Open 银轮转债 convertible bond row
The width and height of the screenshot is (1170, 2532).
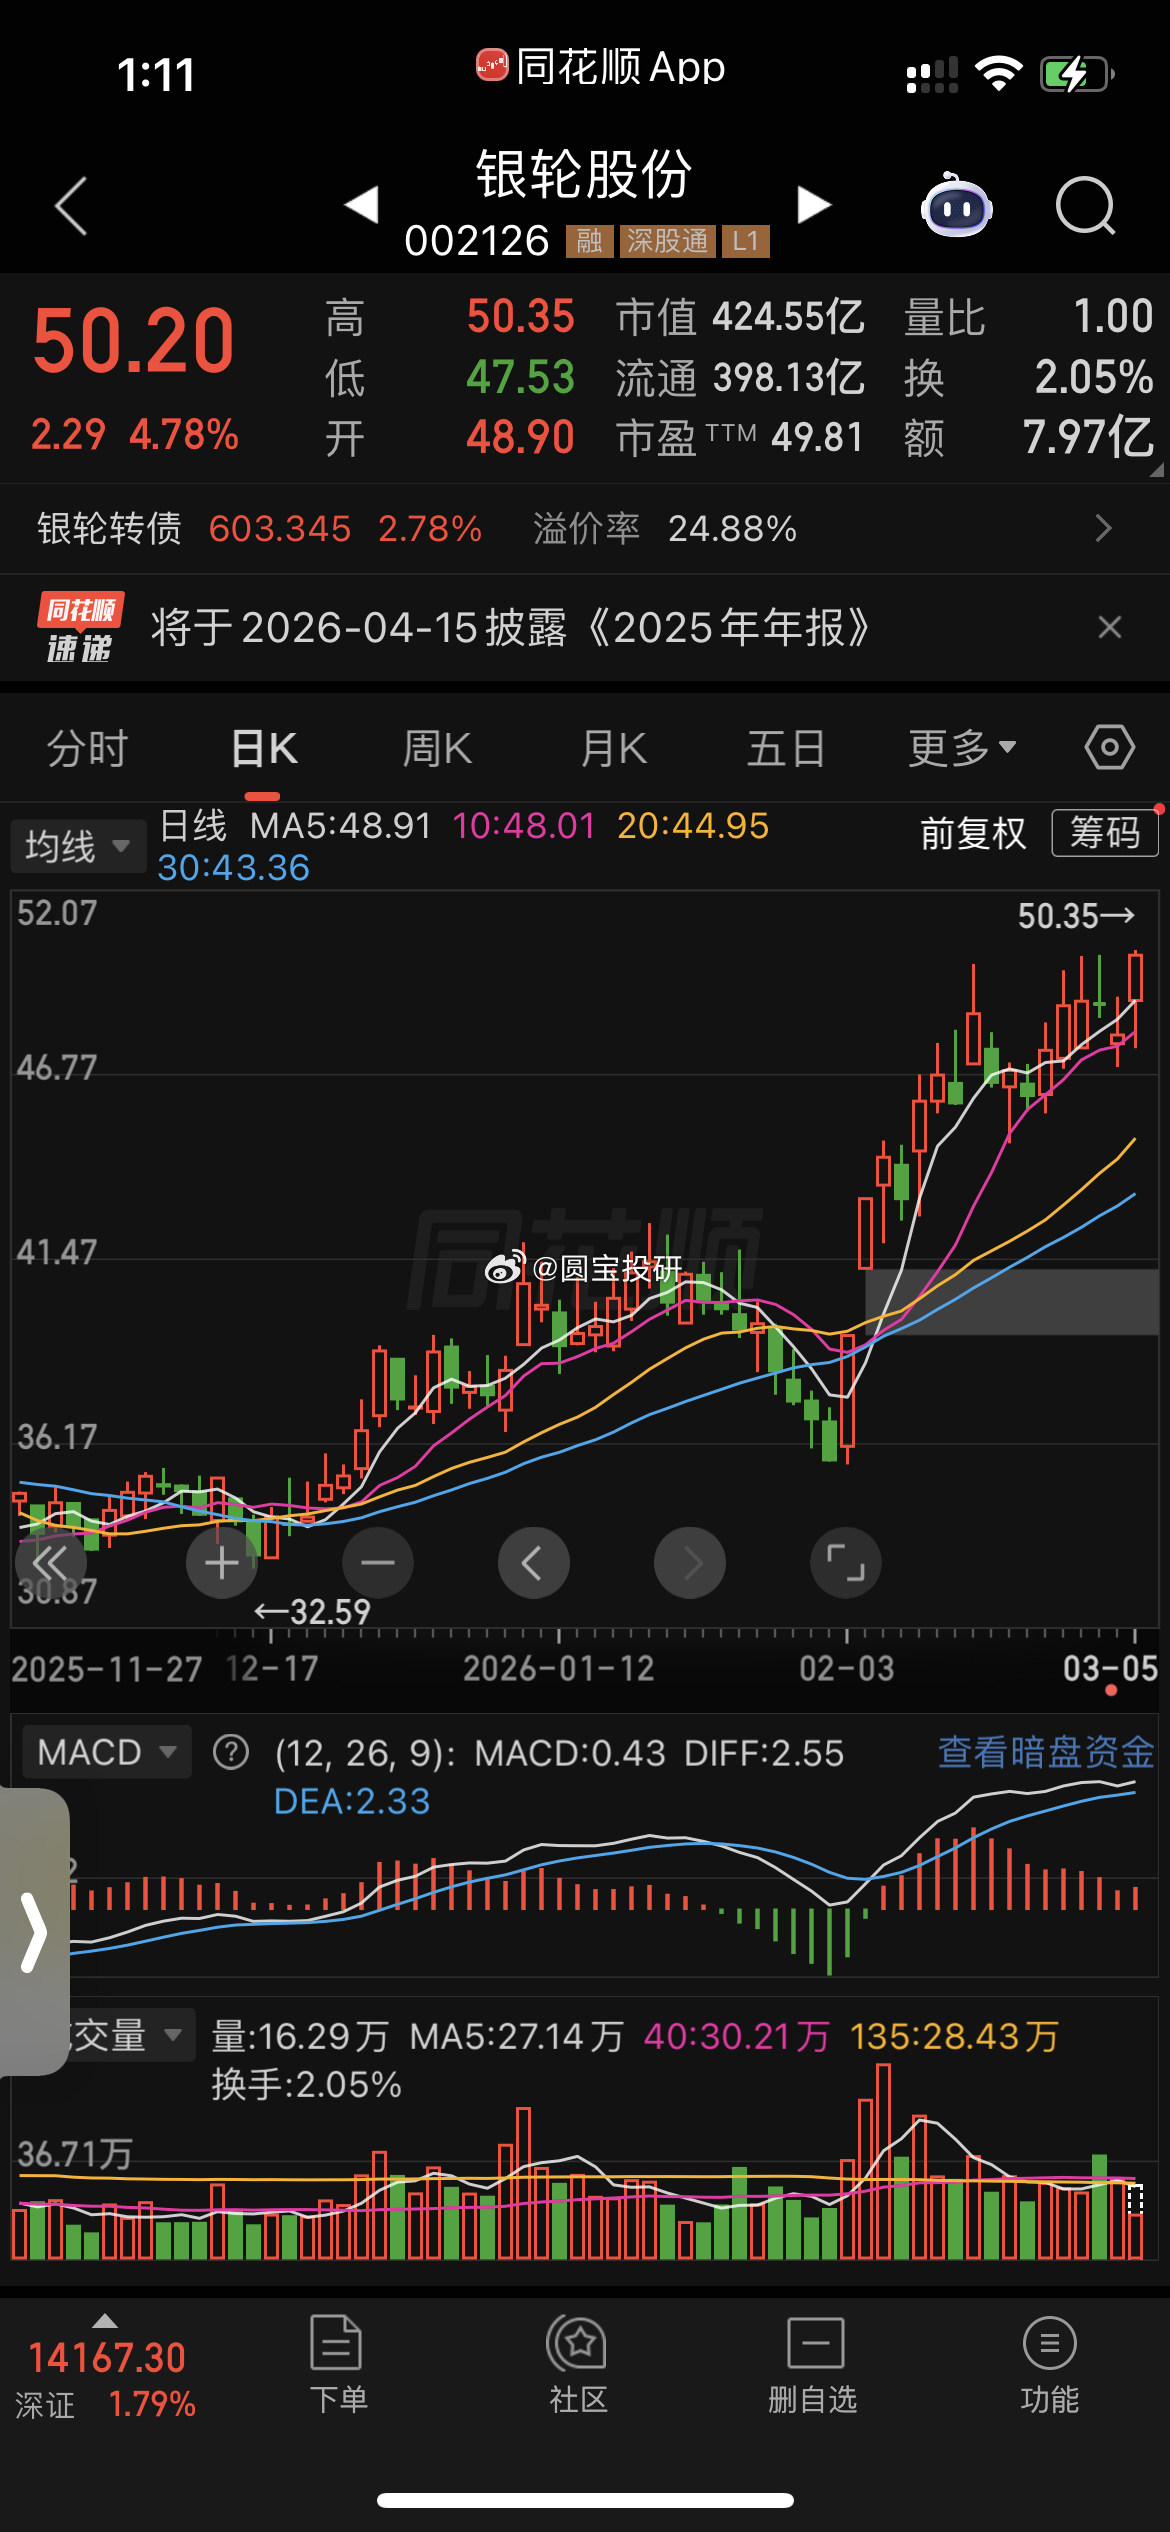585,528
